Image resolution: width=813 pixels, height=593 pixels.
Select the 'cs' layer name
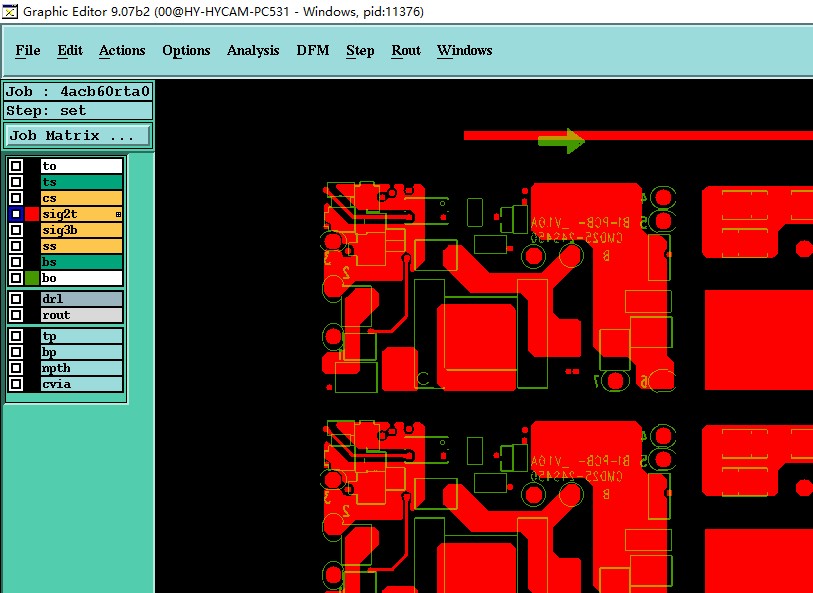[81, 198]
